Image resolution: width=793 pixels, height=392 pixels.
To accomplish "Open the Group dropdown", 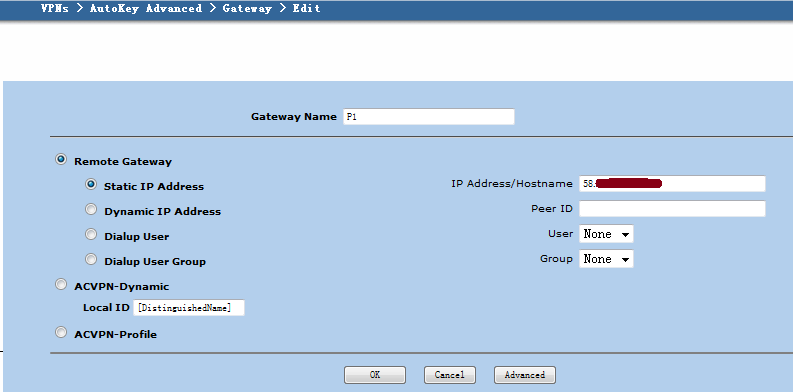I will (606, 259).
